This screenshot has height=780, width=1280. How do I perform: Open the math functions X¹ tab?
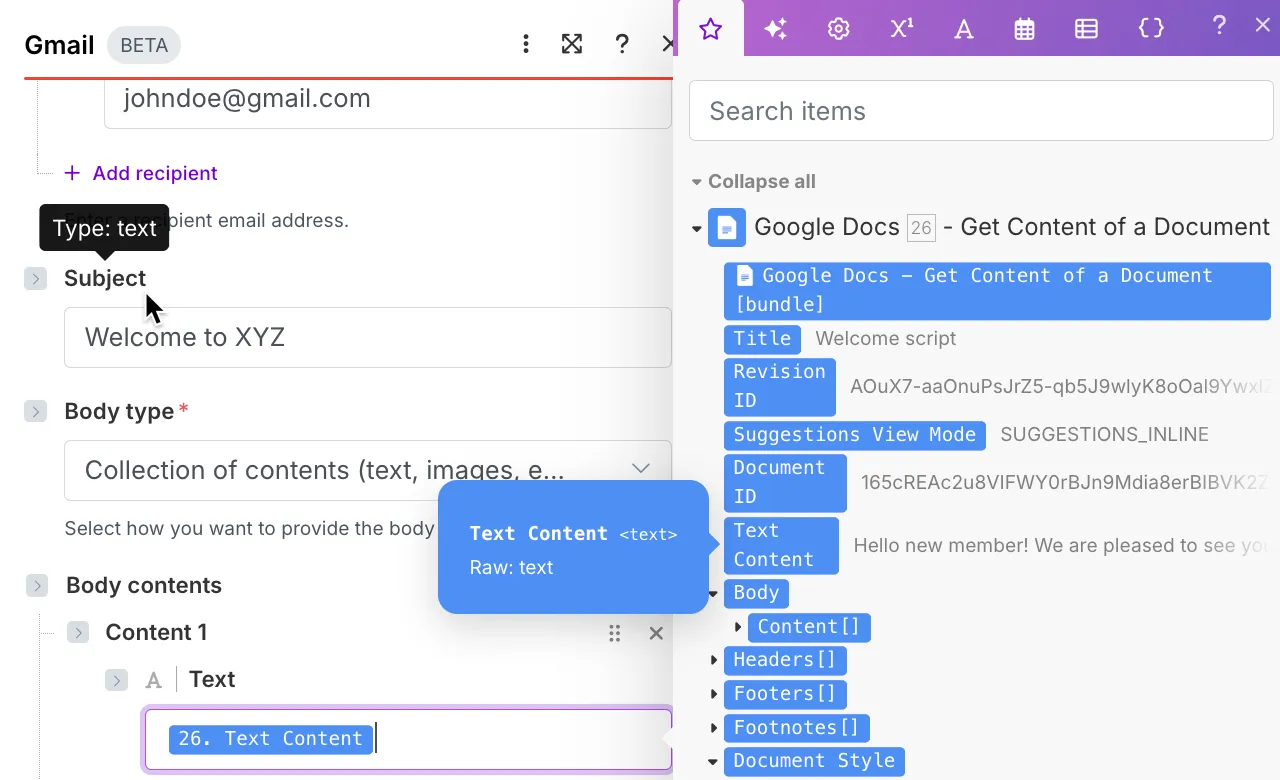(901, 29)
